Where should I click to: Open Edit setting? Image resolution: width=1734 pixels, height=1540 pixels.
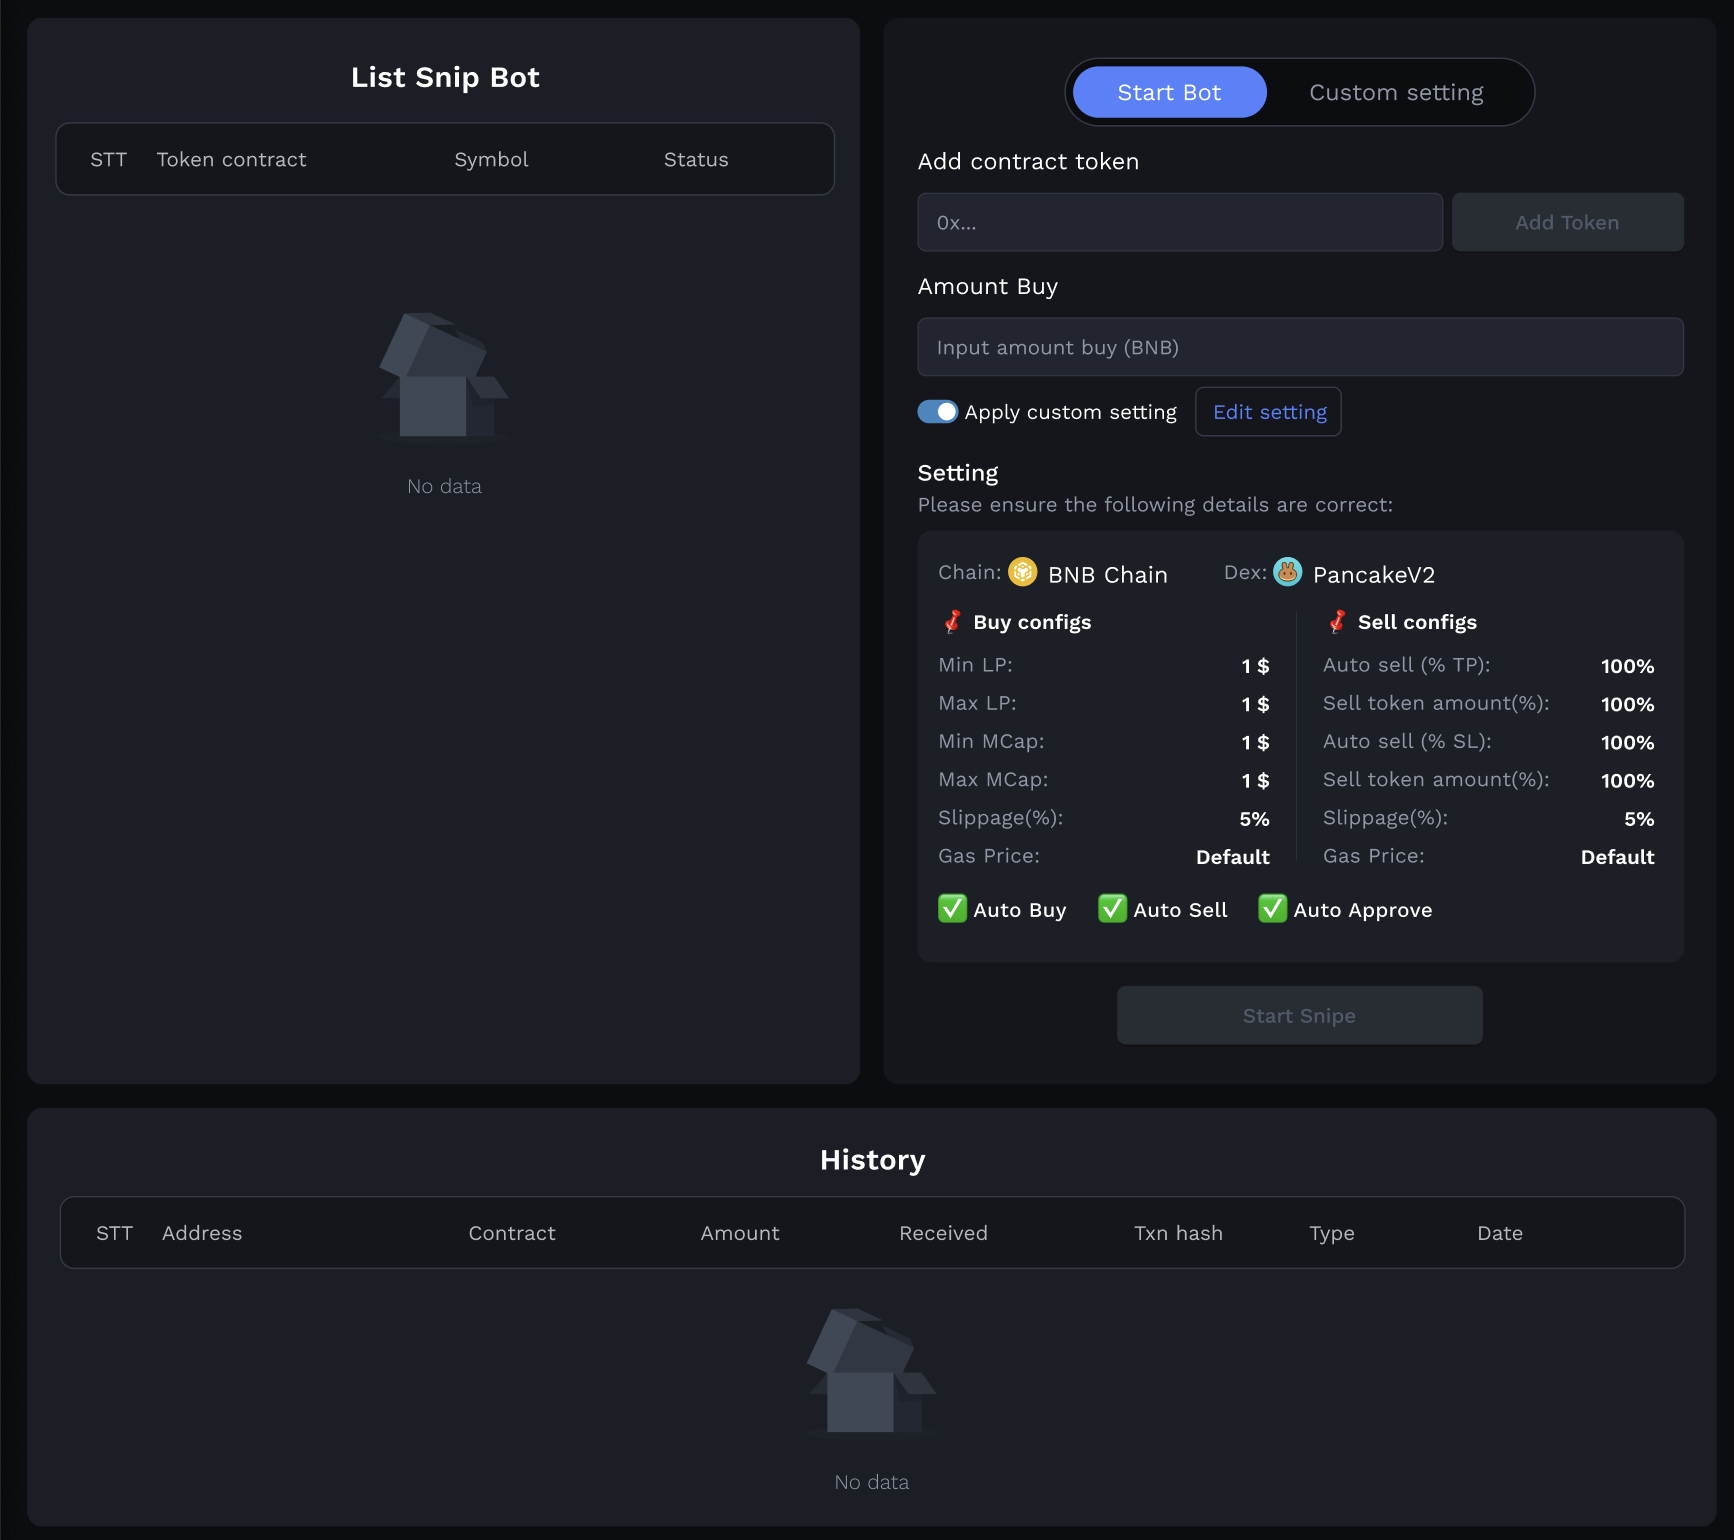point(1269,412)
